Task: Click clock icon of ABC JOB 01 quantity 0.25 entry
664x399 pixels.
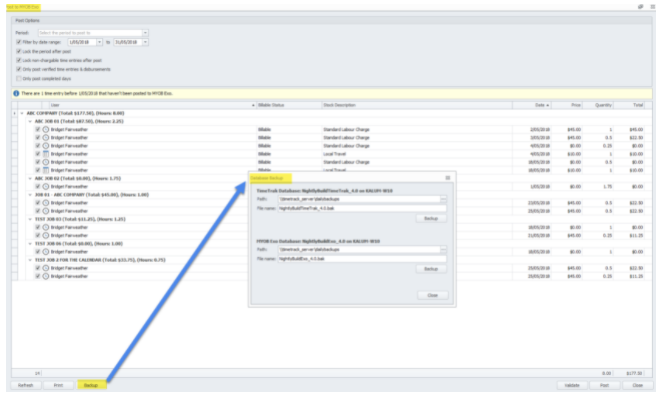Action: 46,146
